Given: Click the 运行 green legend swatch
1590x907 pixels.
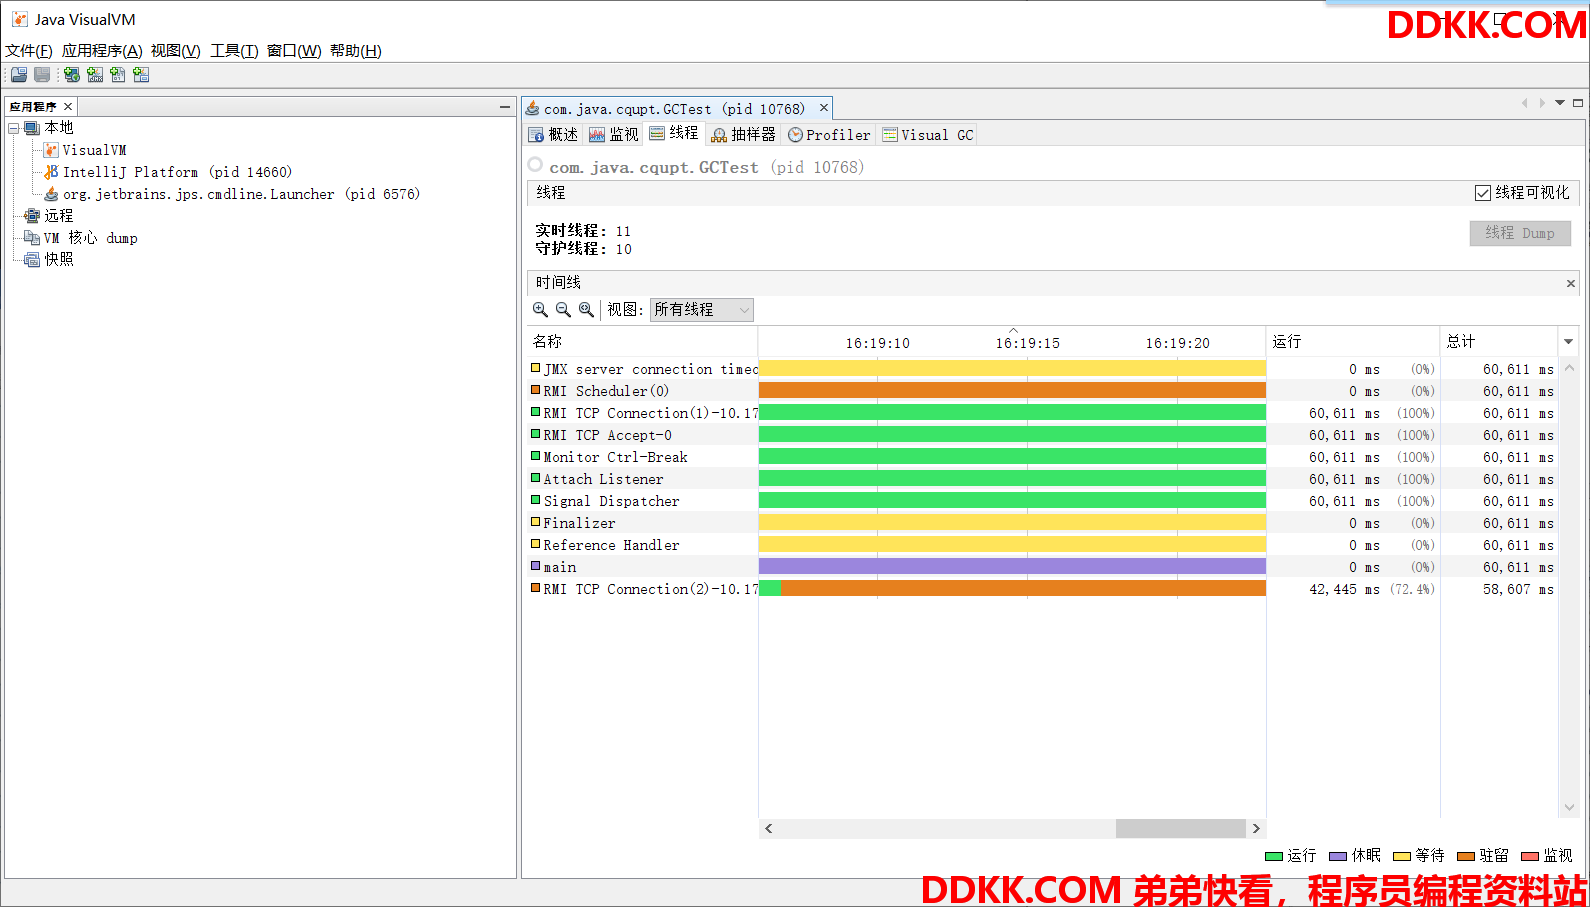Looking at the screenshot, I should [x=1274, y=856].
